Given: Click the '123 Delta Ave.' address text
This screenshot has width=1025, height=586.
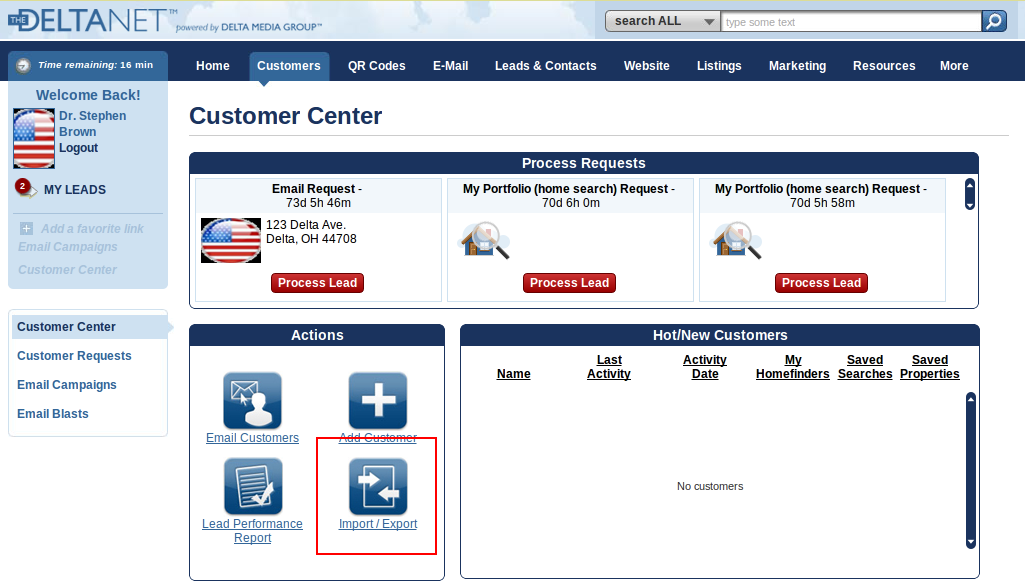Looking at the screenshot, I should point(306,224).
